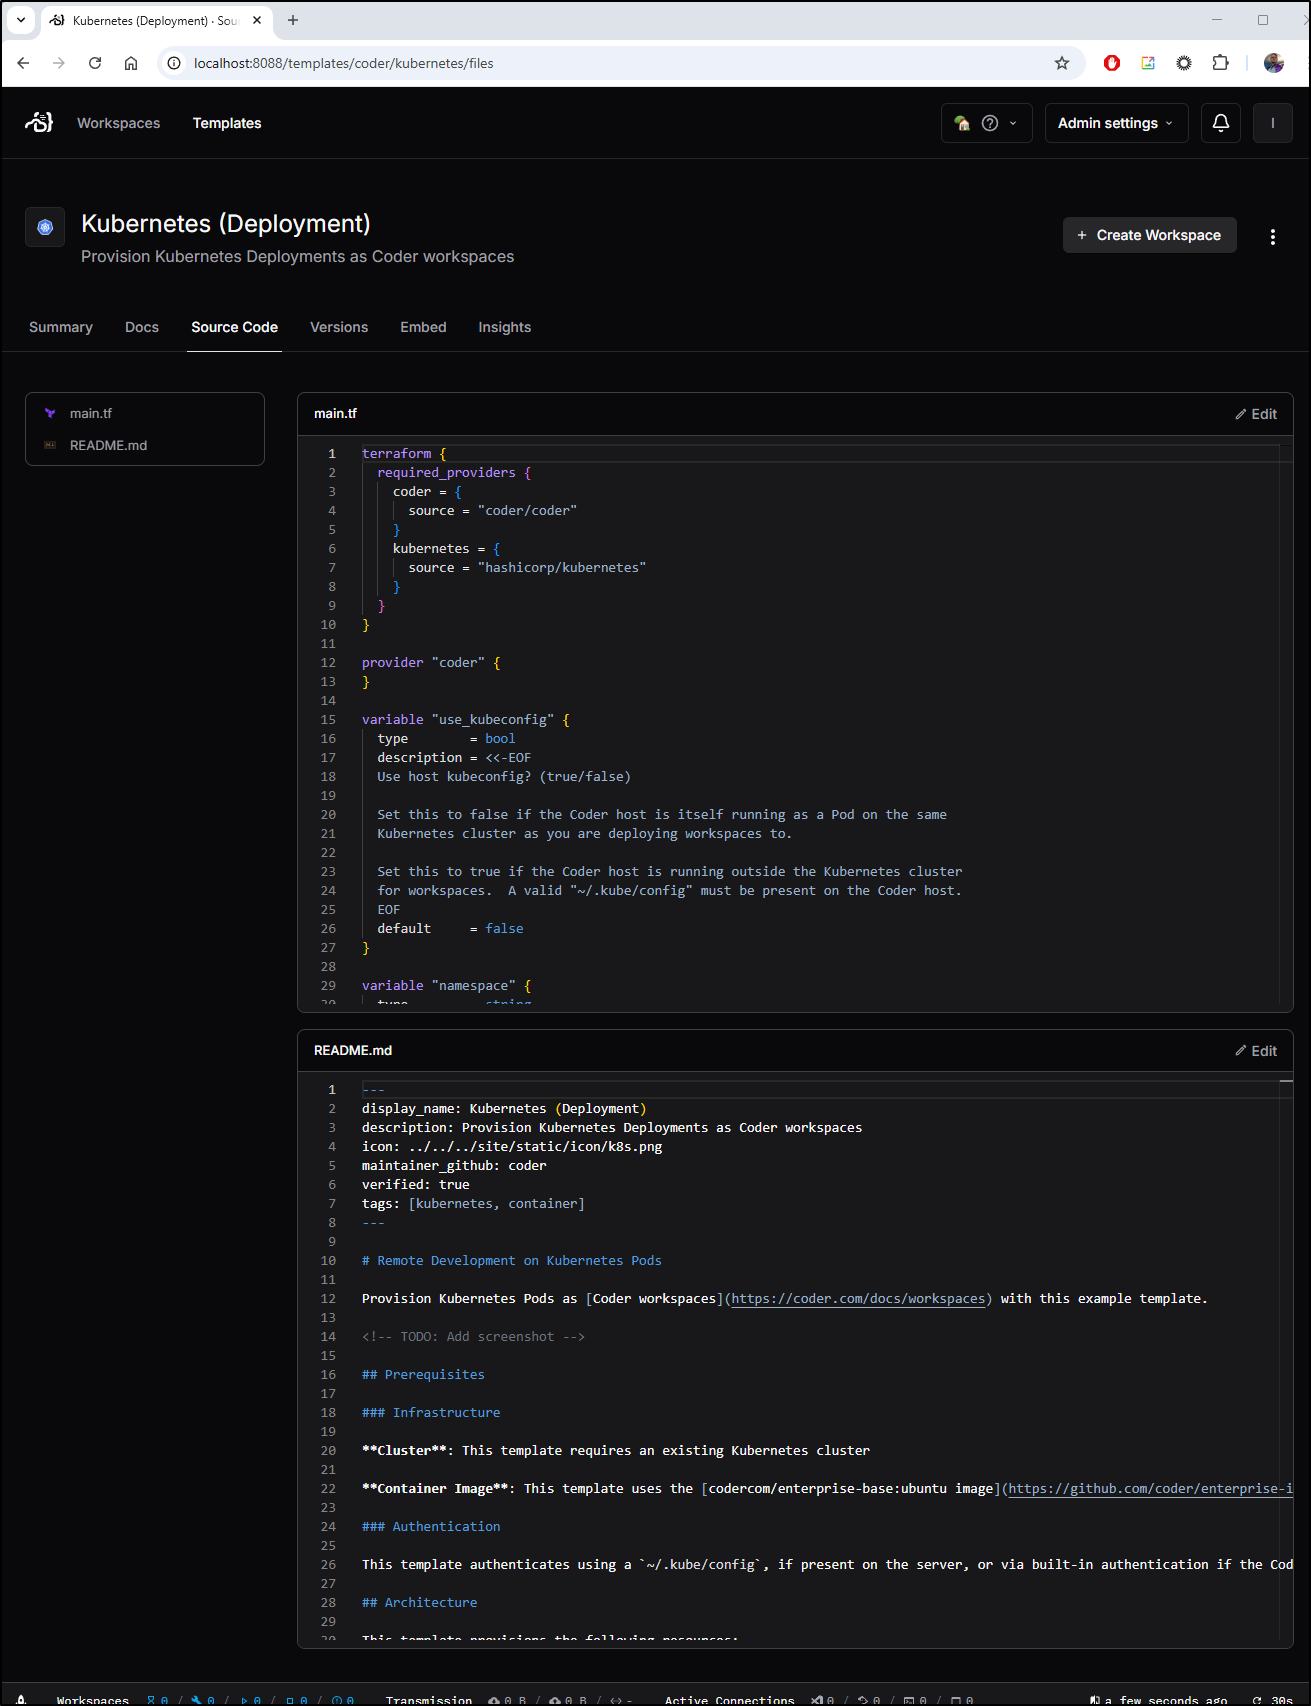
Task: Expand the Admin settings dropdown
Action: (x=1116, y=123)
